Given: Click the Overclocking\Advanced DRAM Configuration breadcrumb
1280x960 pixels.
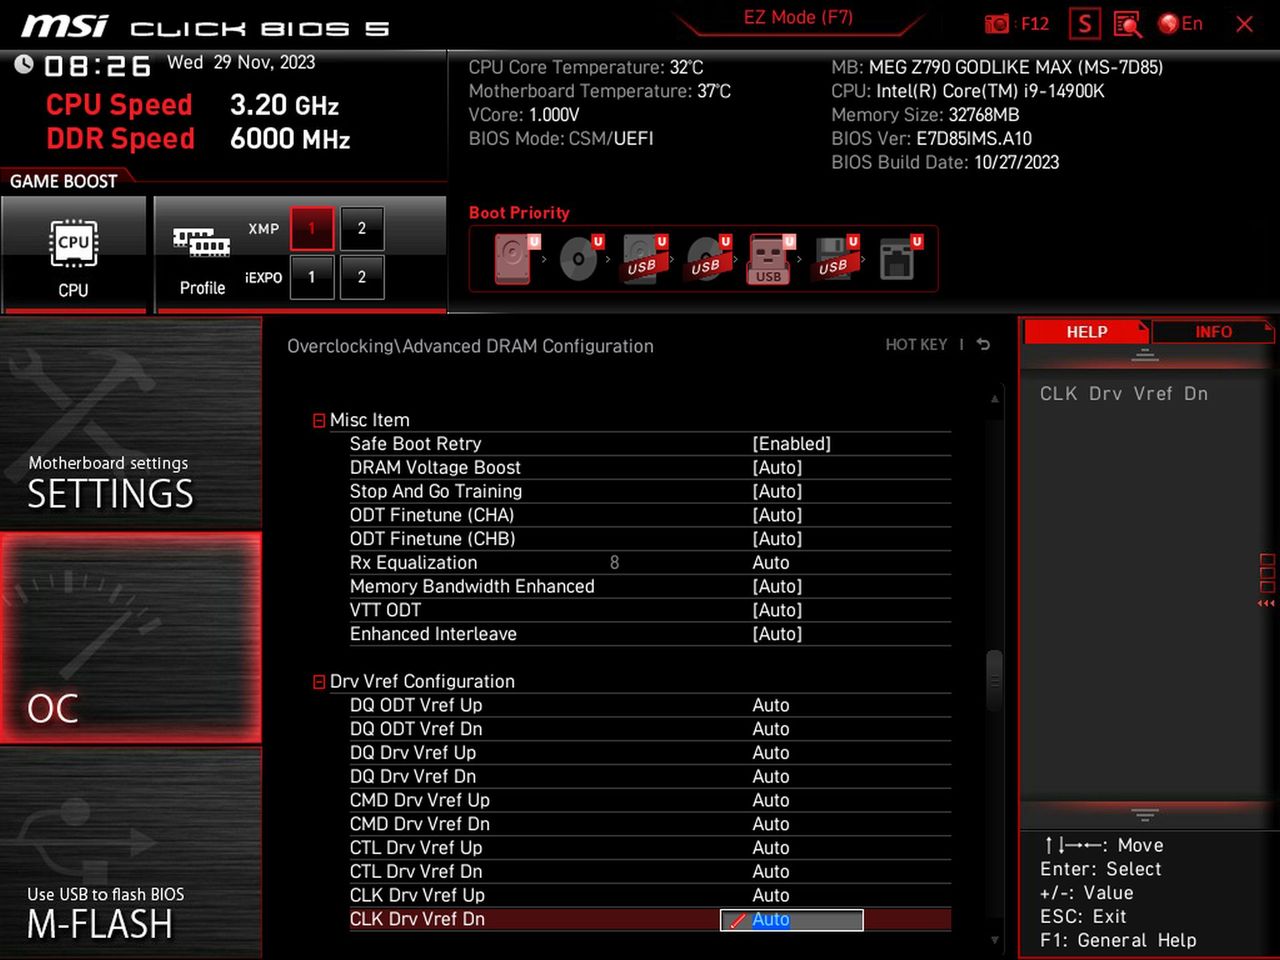Looking at the screenshot, I should 470,347.
